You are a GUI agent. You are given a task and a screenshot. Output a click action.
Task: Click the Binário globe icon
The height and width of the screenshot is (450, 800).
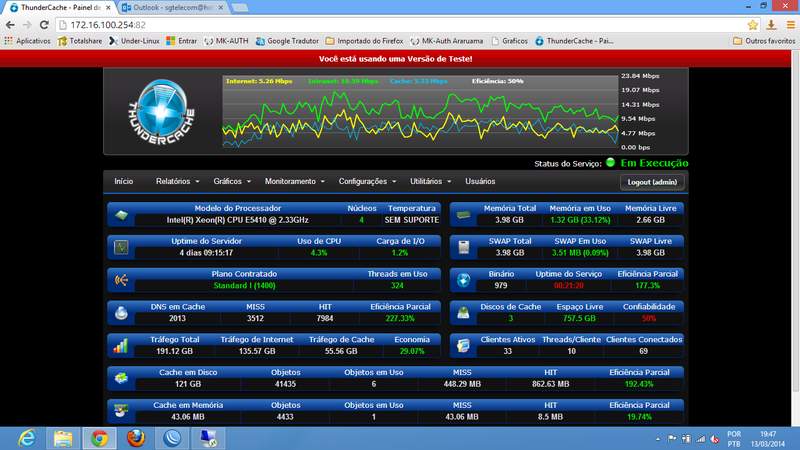coord(463,280)
